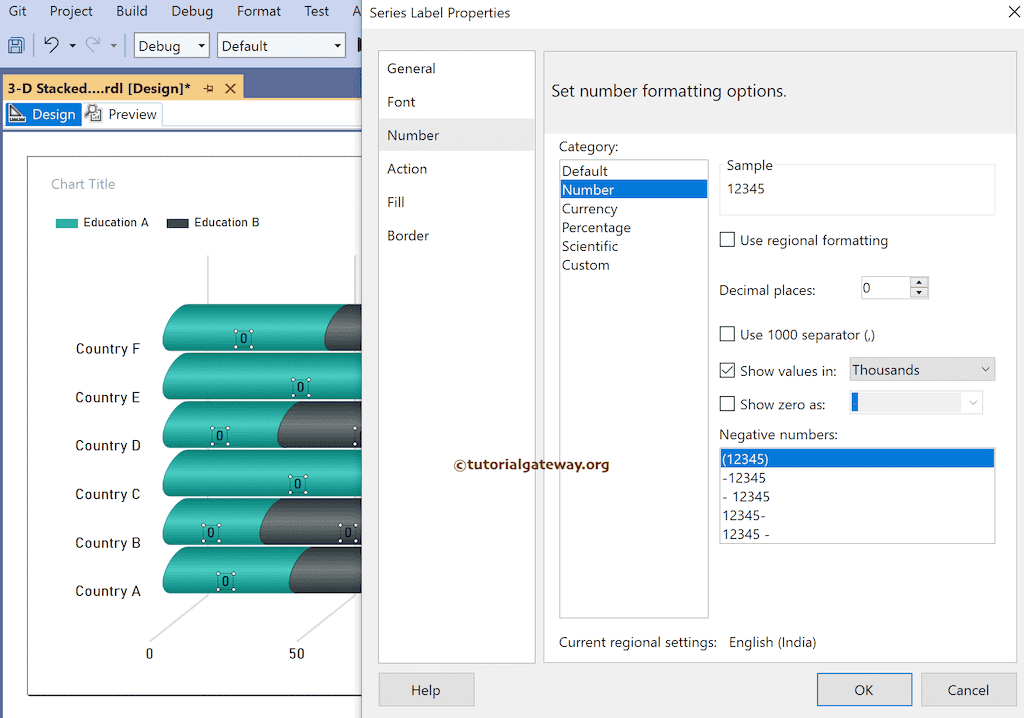Switch to the Preview tab

coord(122,114)
